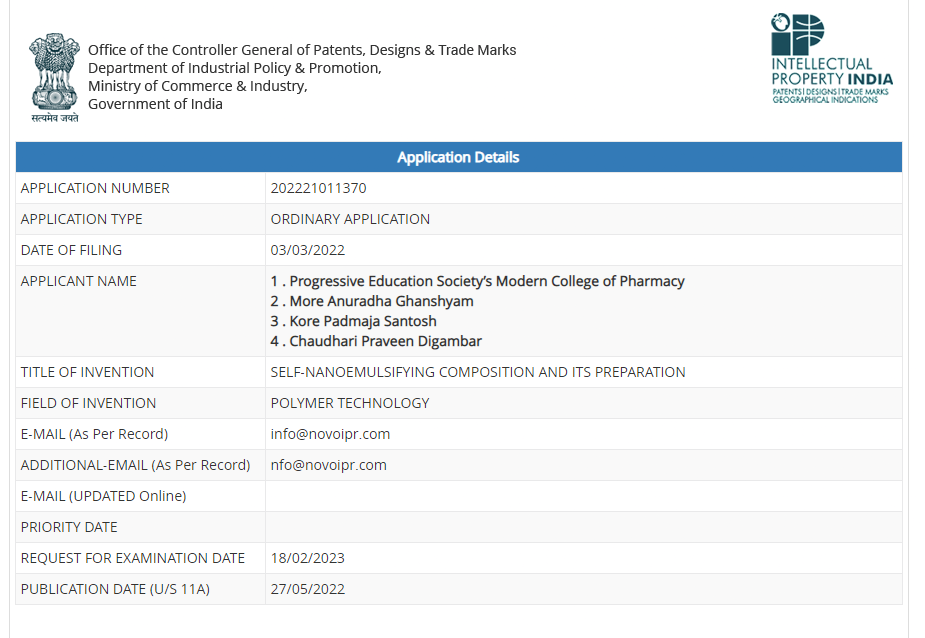Click applicant Kore Padmaja Santosh
The height and width of the screenshot is (638, 925).
pos(354,322)
